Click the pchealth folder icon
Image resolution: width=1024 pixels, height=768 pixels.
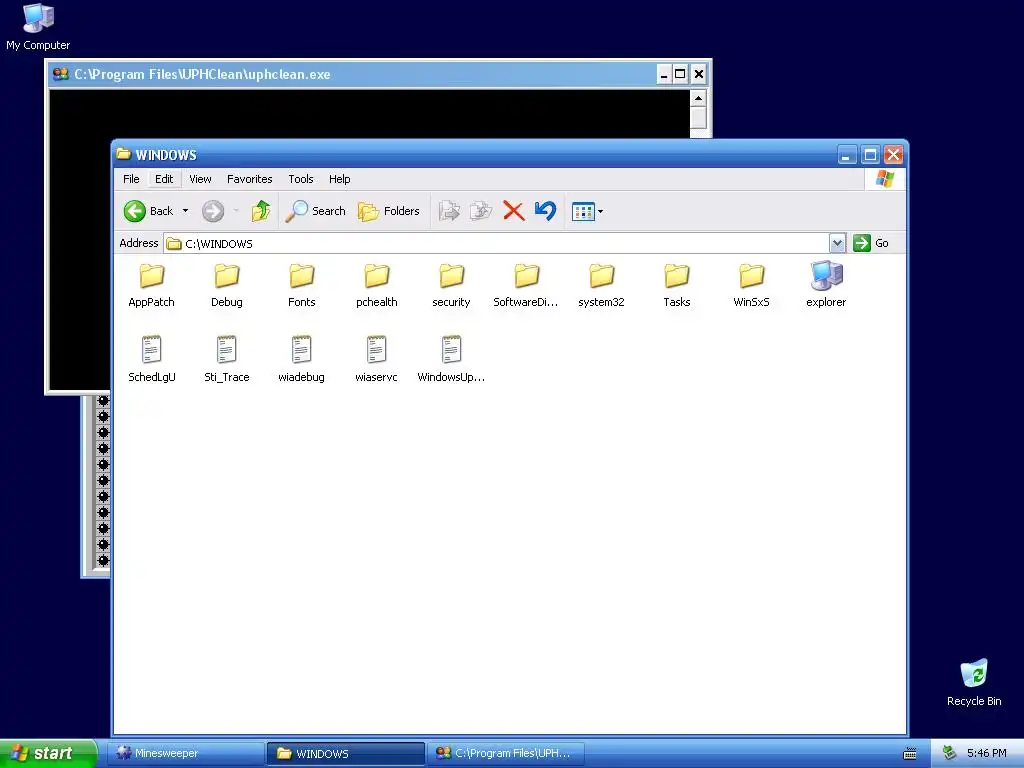pyautogui.click(x=377, y=276)
